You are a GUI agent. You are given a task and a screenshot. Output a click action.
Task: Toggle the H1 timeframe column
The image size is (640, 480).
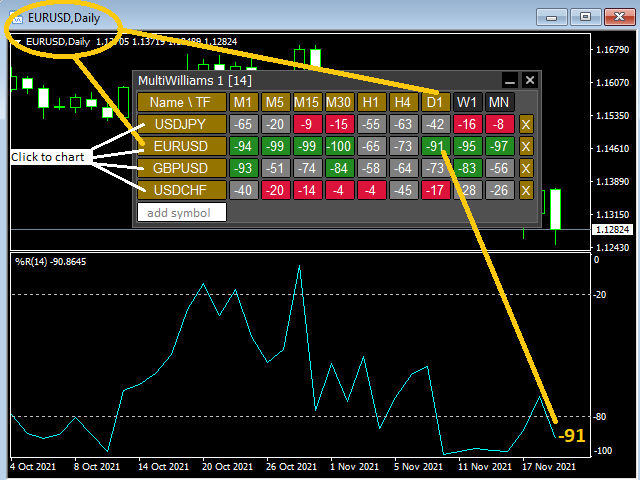coord(371,102)
